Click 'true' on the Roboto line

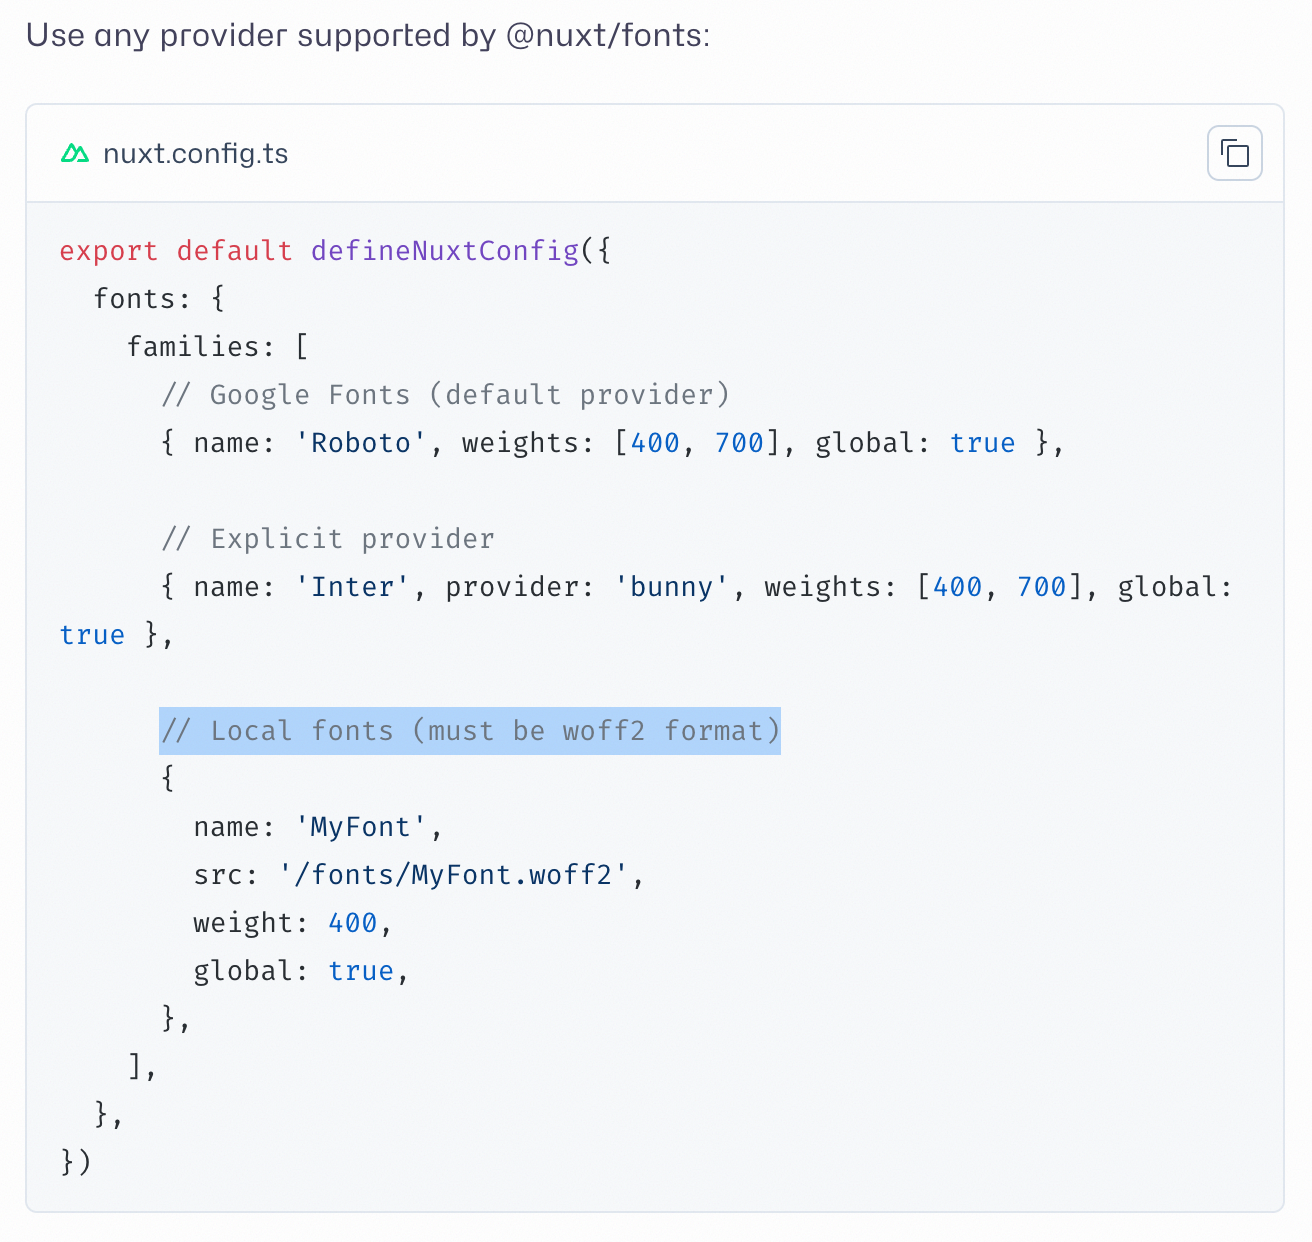(982, 443)
